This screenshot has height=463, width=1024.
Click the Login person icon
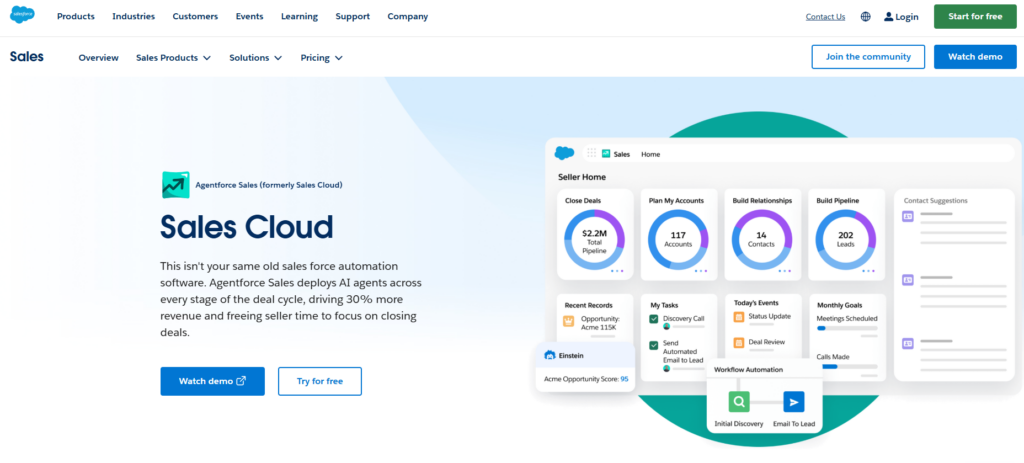(x=888, y=16)
